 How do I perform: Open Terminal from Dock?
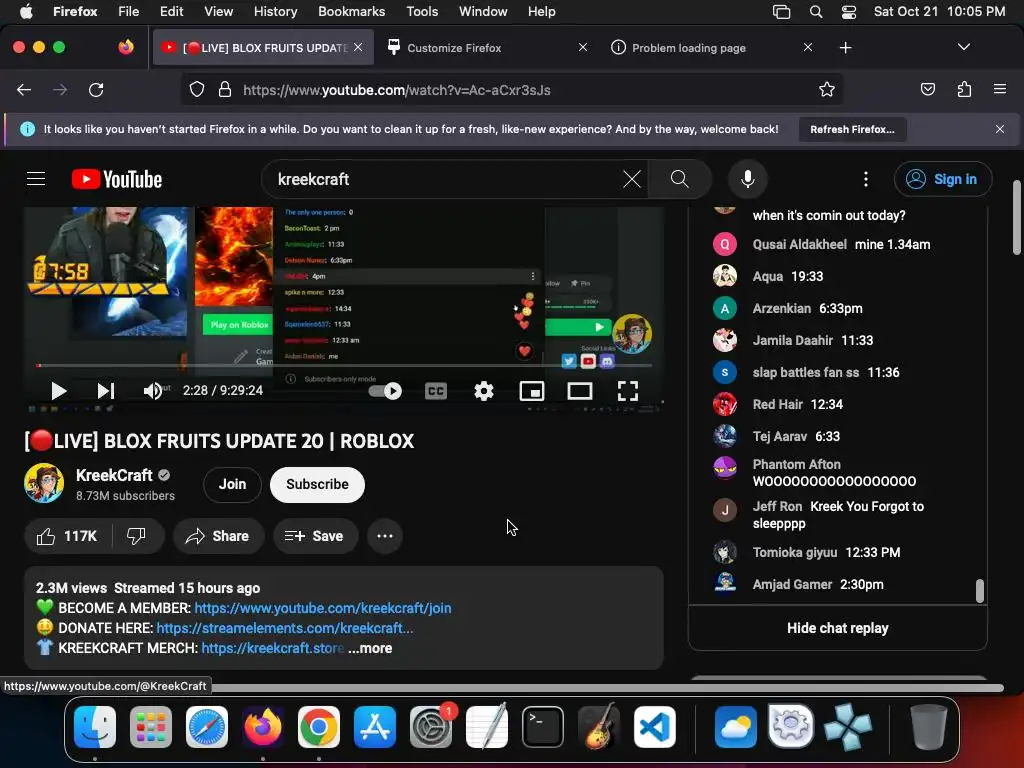pos(542,727)
